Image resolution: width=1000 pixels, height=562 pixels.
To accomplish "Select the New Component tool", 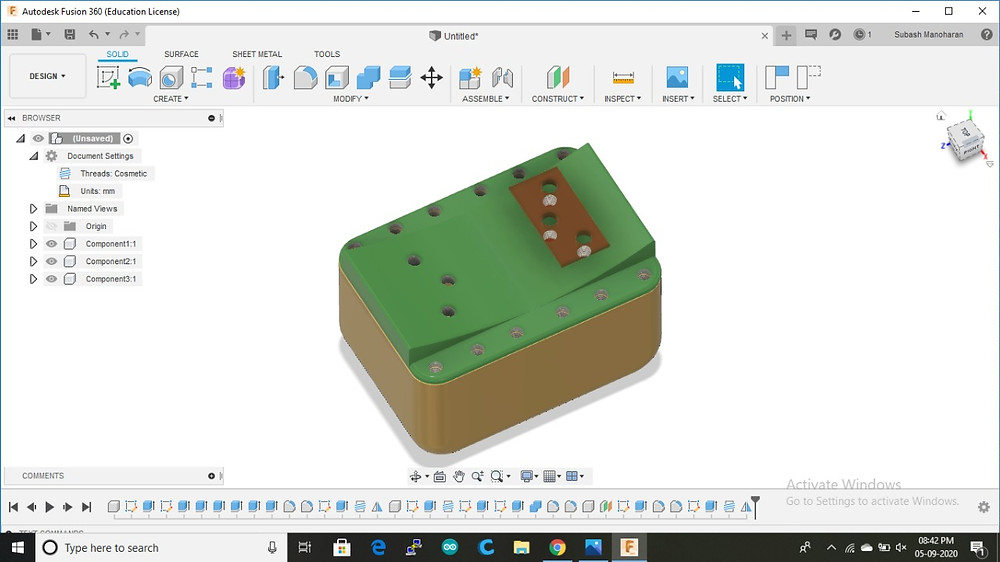I will tap(470, 78).
